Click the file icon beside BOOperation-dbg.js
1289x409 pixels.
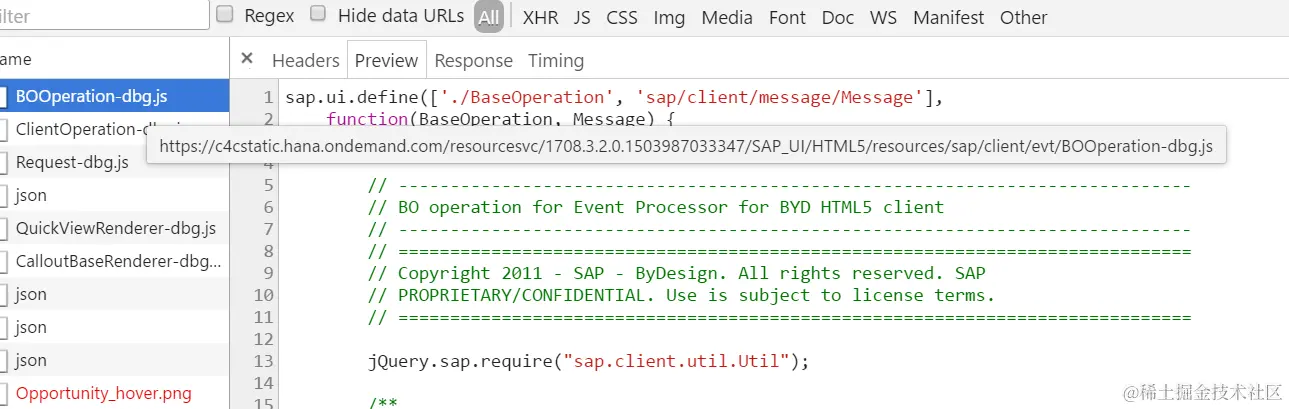(x=4, y=96)
